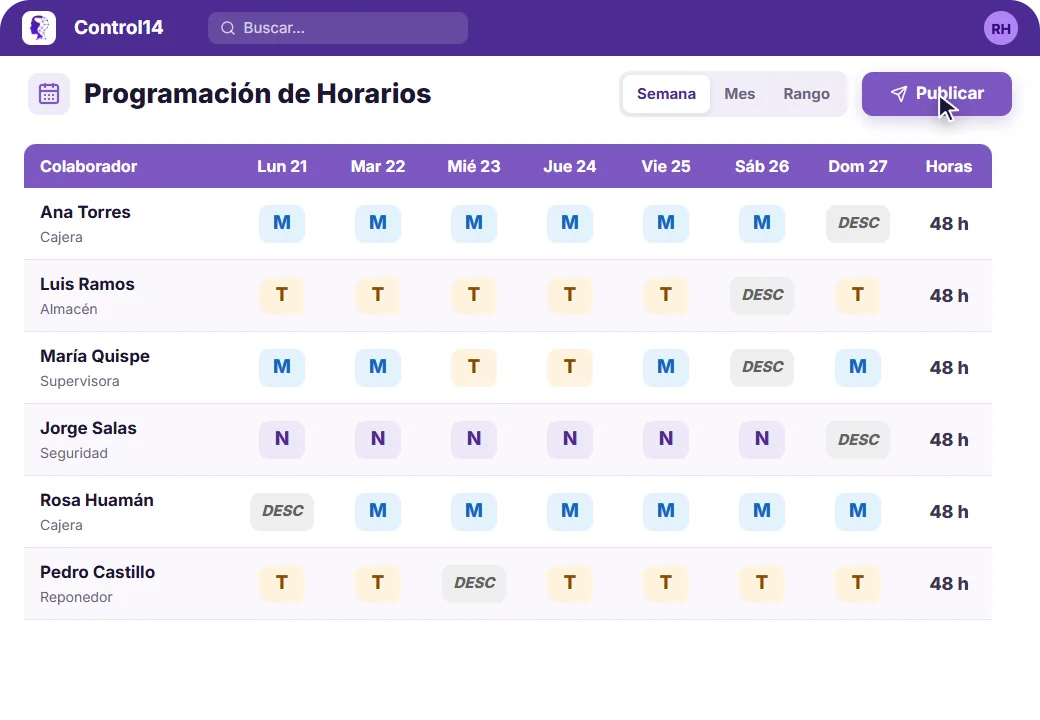Click Pedro Castillo's Reponedor role label
The image size is (1040, 720).
pyautogui.click(x=76, y=597)
